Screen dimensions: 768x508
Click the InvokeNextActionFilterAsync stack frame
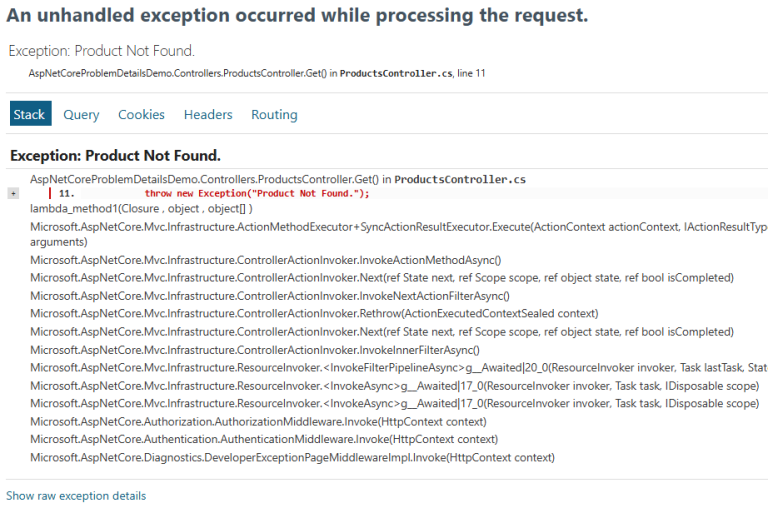coord(270,295)
